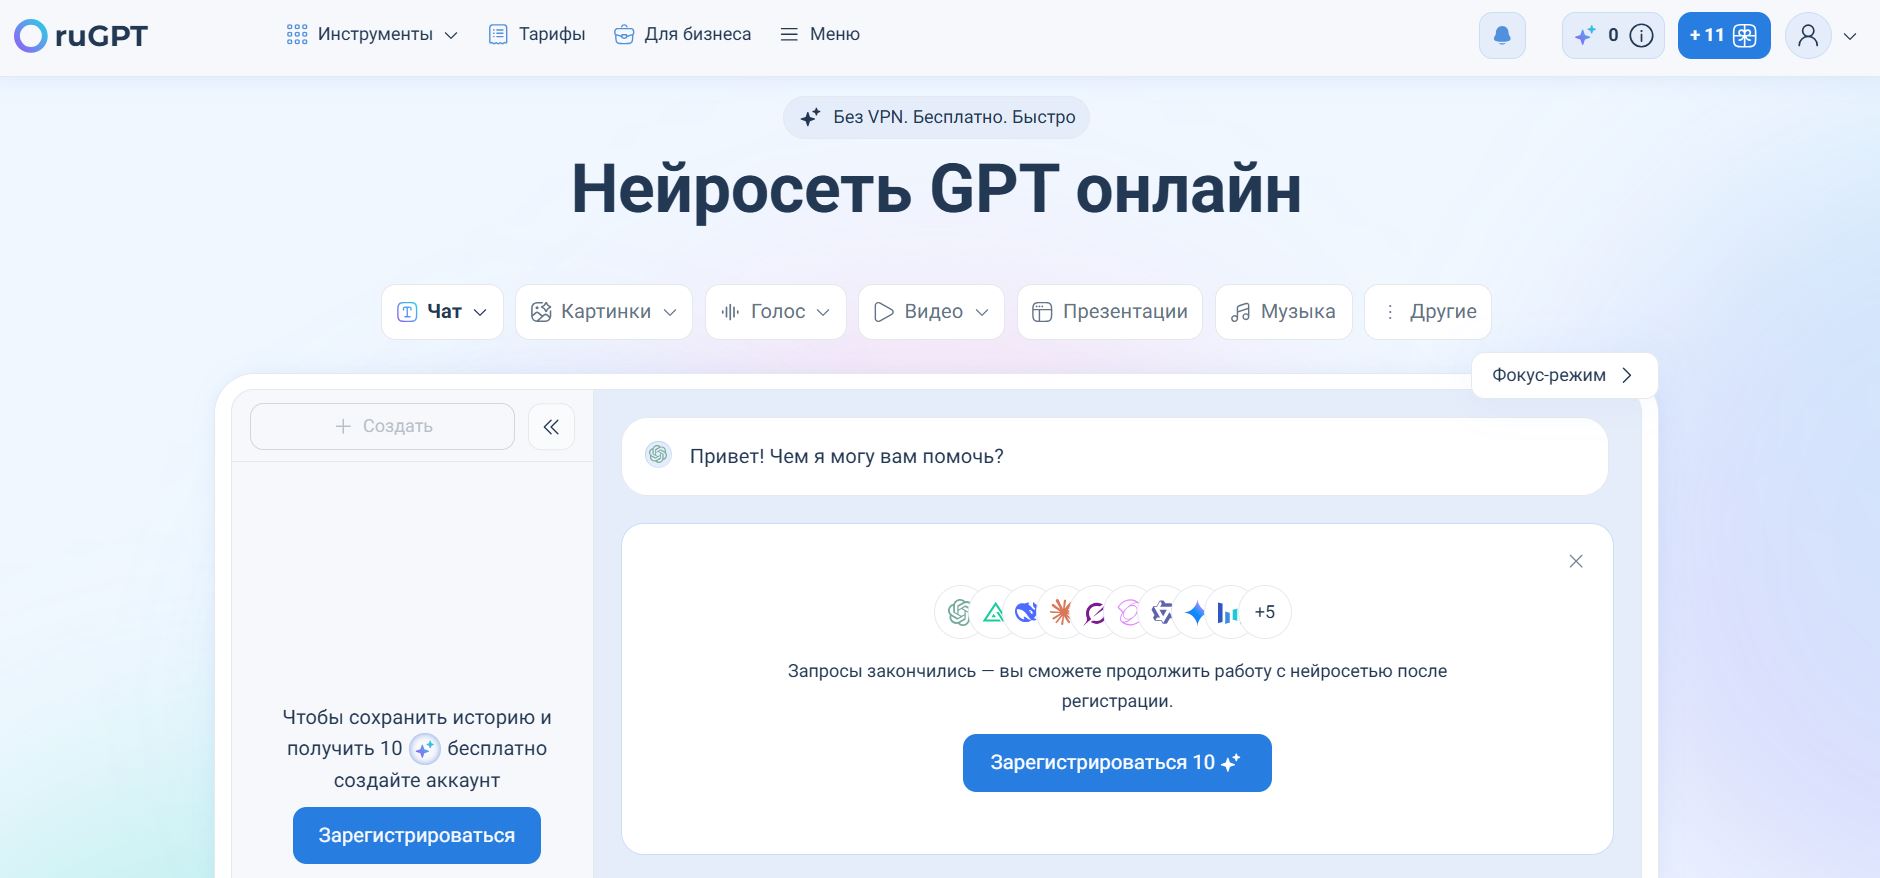Open the Меню hamburger menu

pyautogui.click(x=820, y=35)
